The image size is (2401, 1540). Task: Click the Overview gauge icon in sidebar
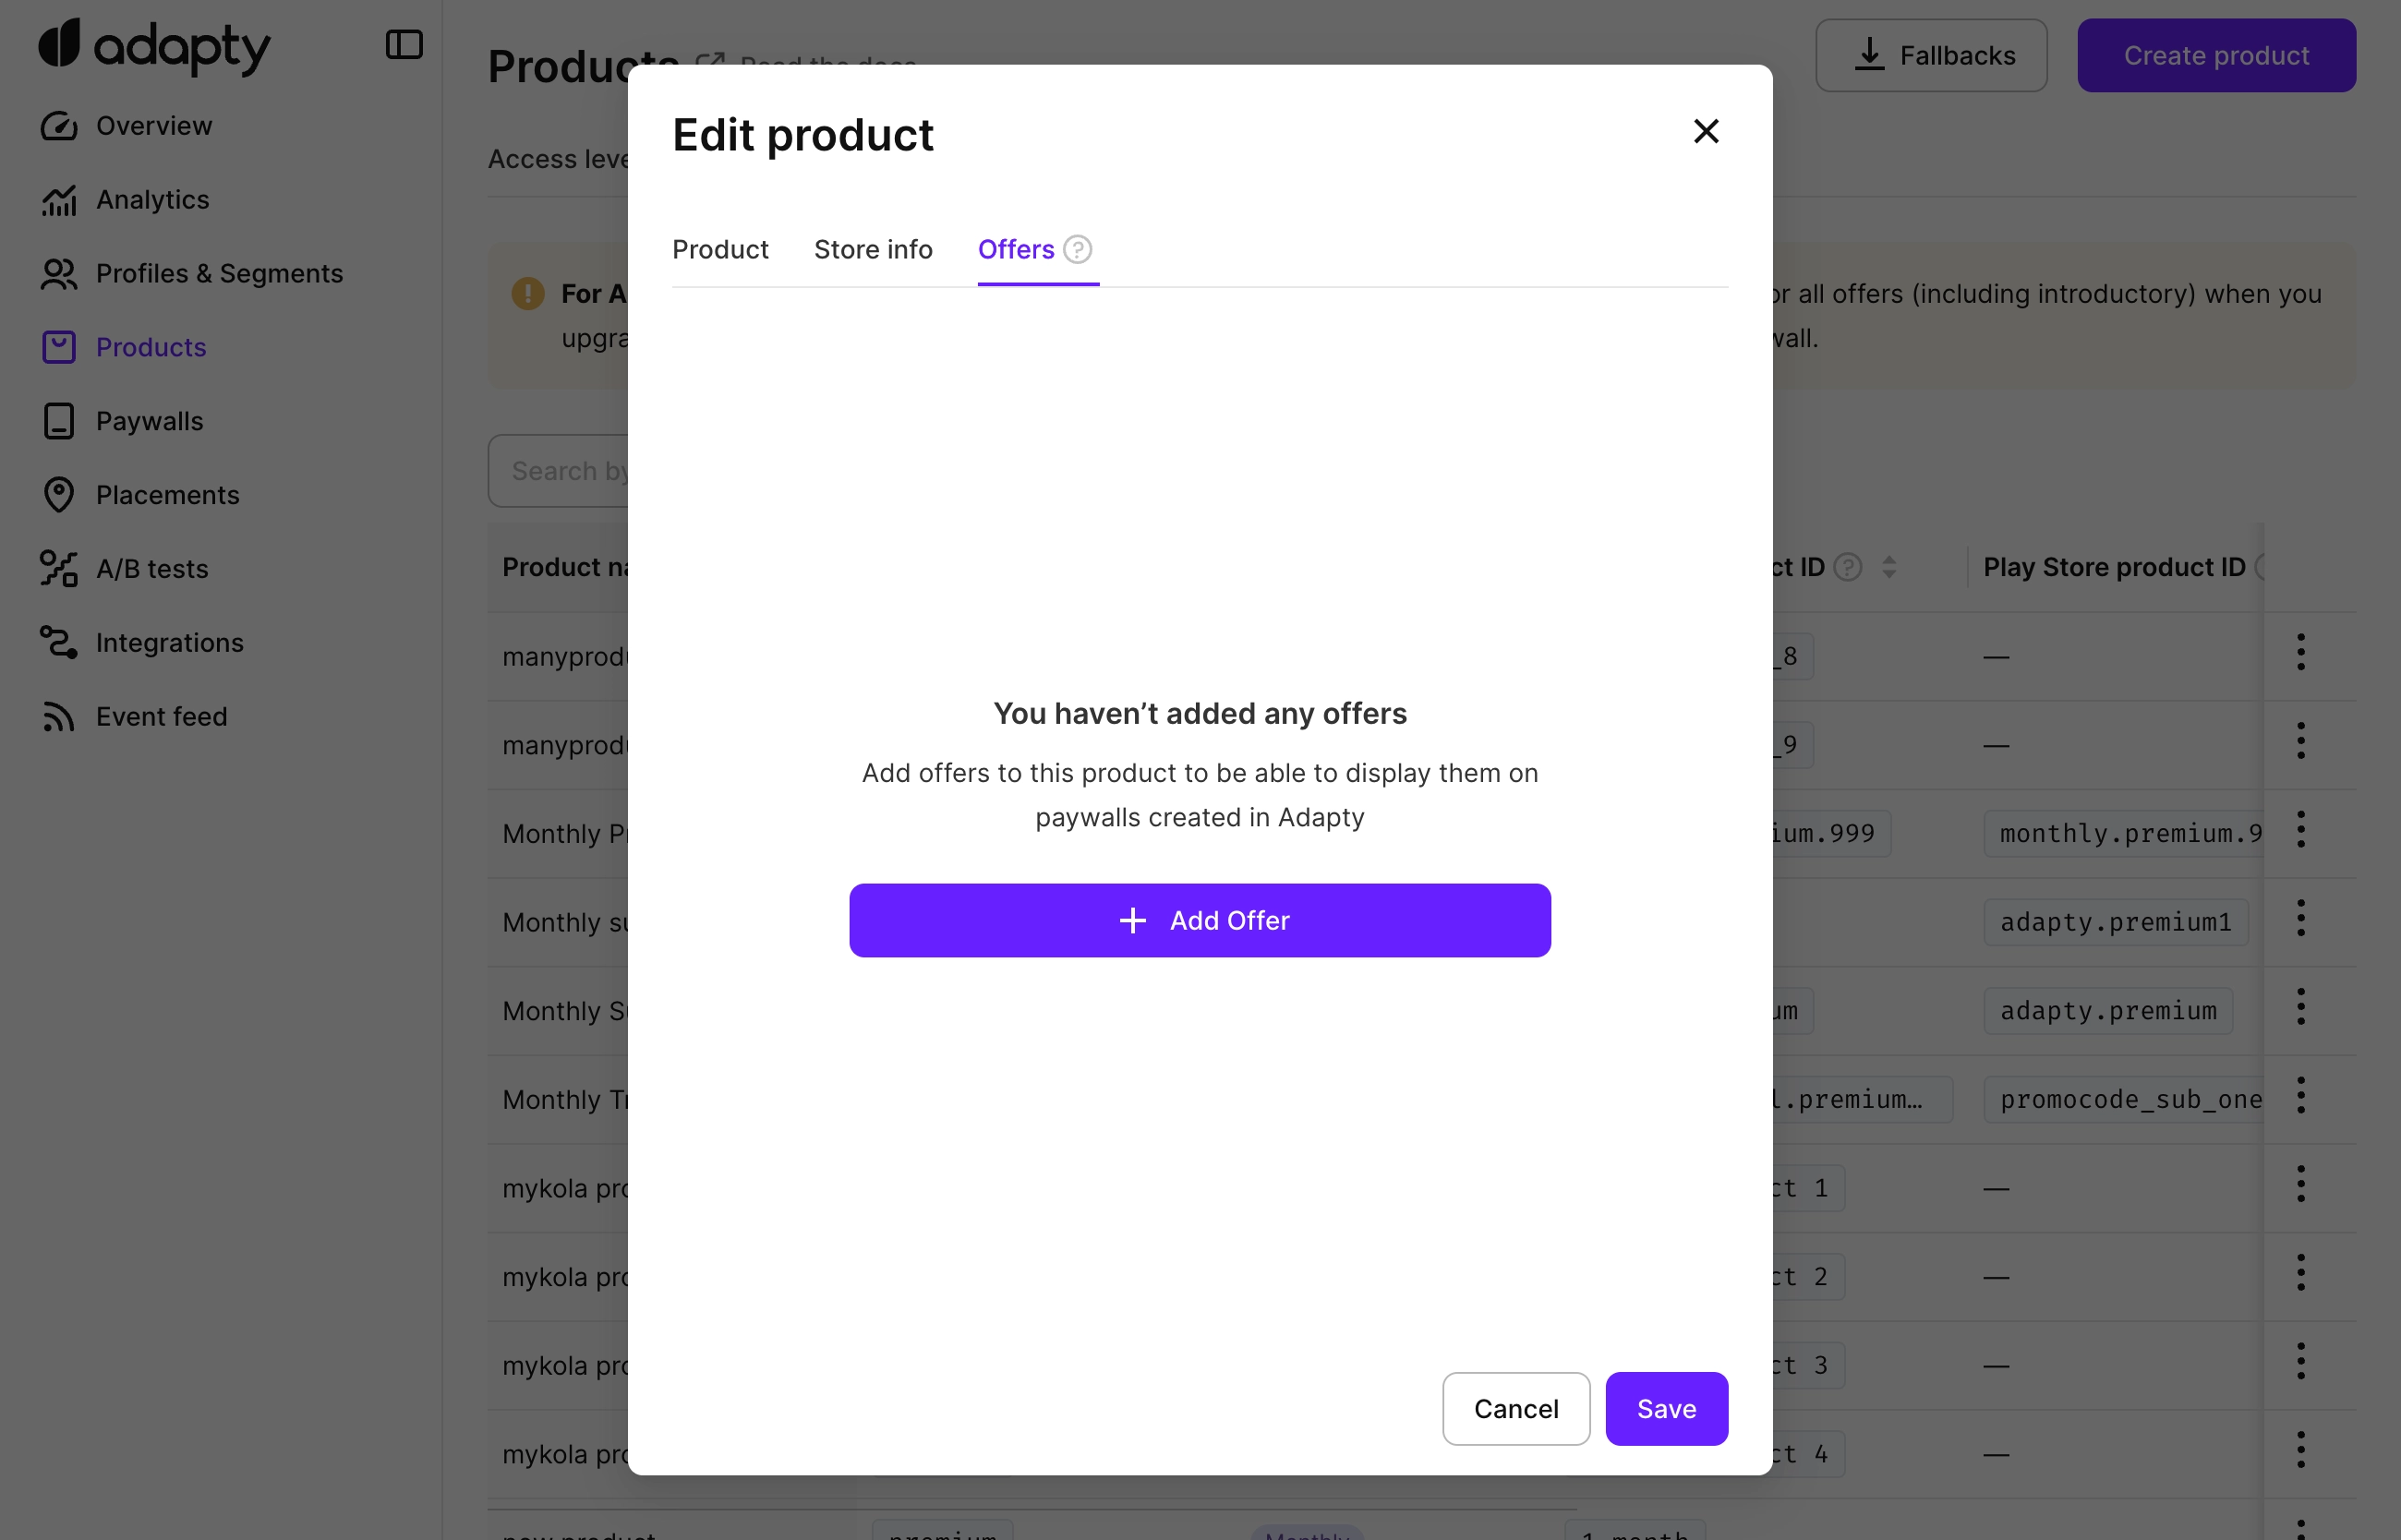[59, 126]
